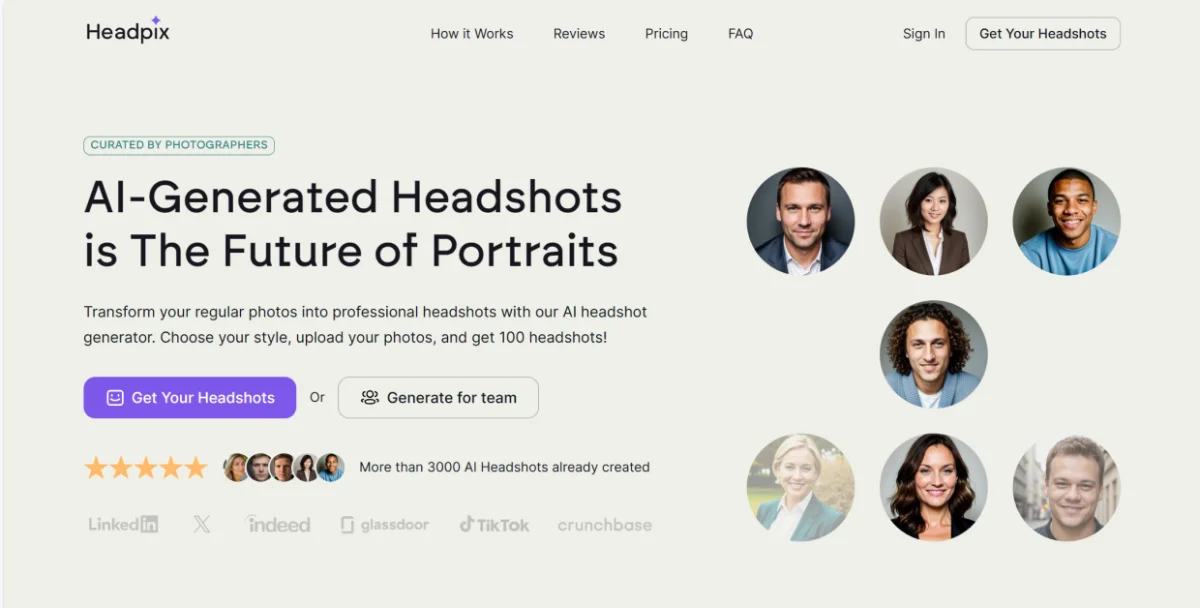Click the Headpix logo
Screen dimensions: 1200x608
[x=127, y=31]
